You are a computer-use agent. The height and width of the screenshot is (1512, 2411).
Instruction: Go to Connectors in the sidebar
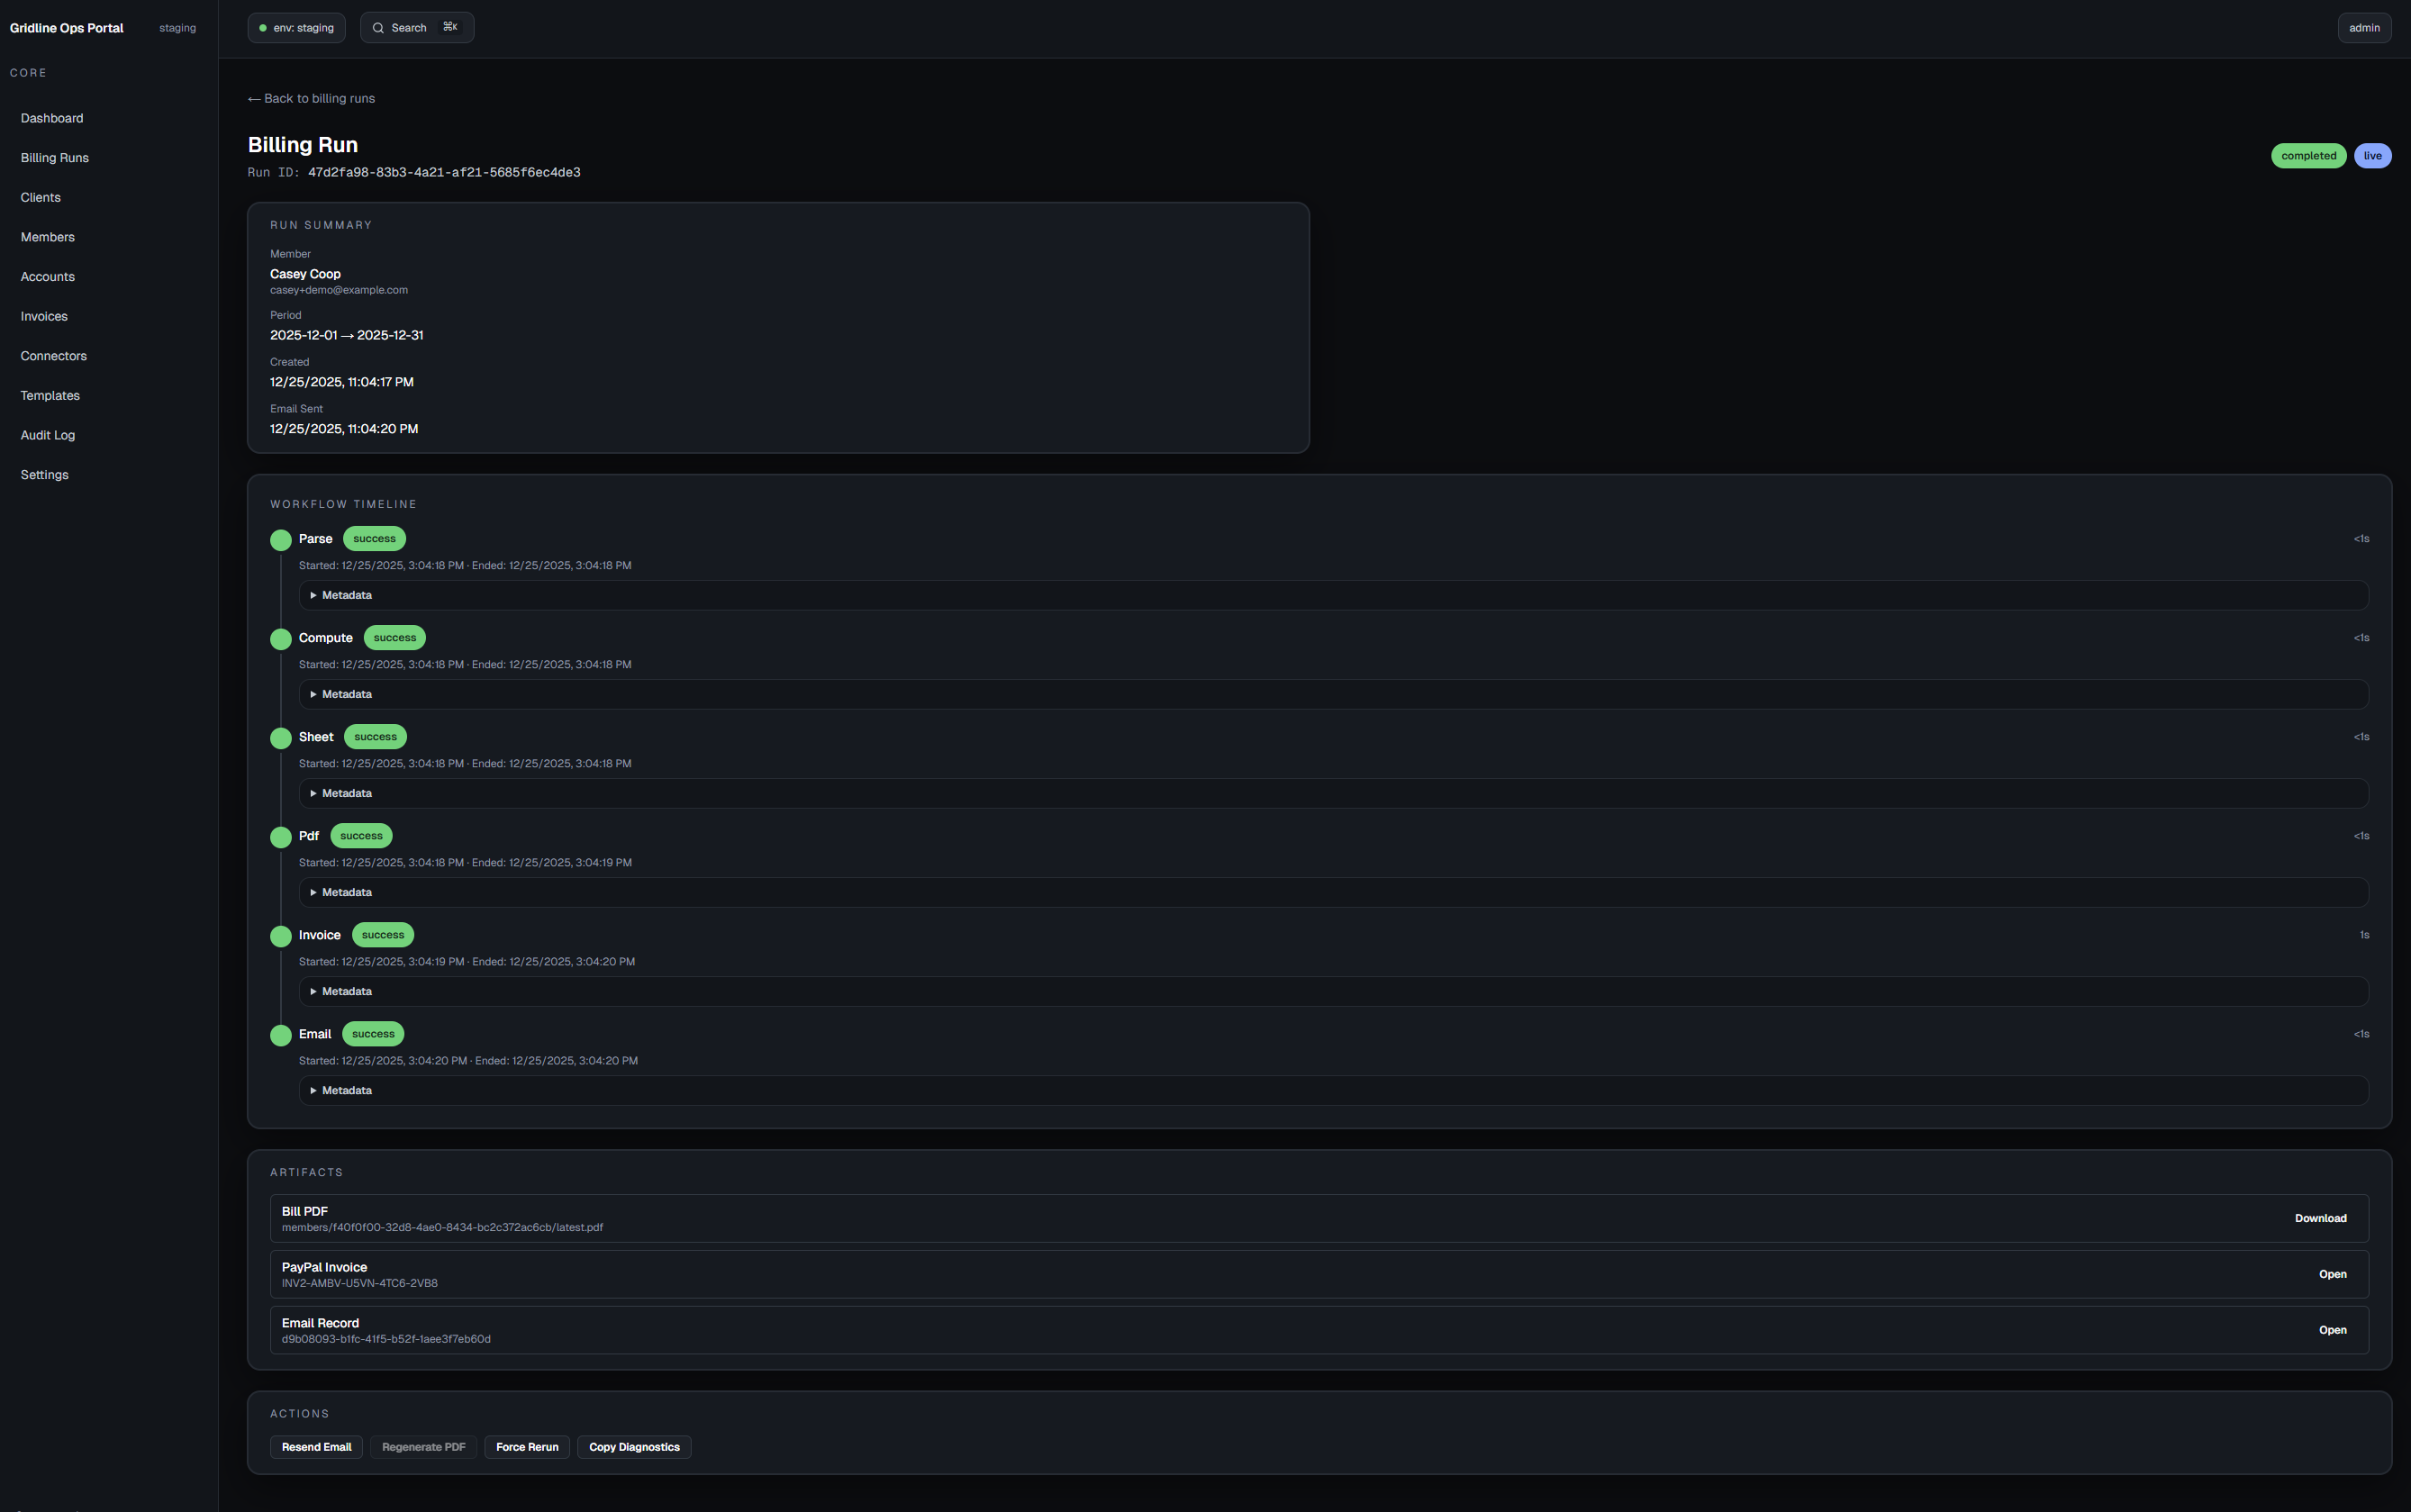click(x=54, y=356)
